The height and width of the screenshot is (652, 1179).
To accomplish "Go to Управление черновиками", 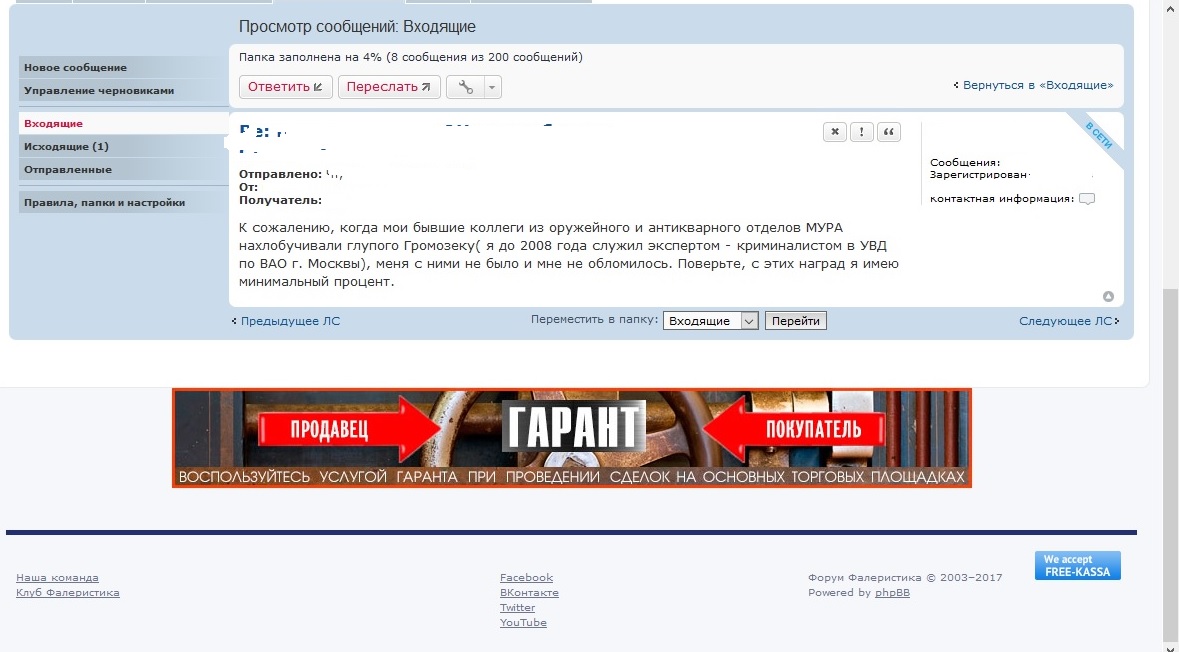I will (99, 91).
